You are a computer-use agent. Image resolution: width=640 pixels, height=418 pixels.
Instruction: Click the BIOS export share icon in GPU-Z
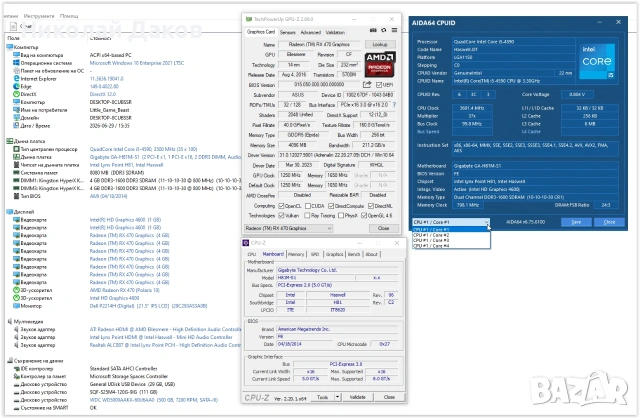367,84
